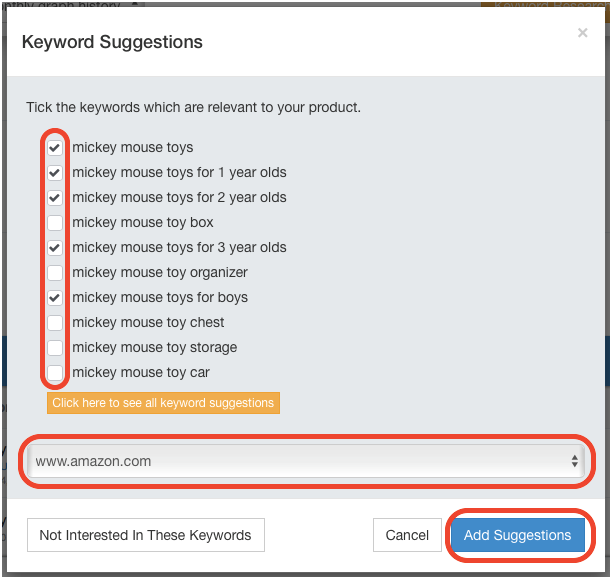Untick 'mickey mouse toys for boys'

click(x=55, y=298)
